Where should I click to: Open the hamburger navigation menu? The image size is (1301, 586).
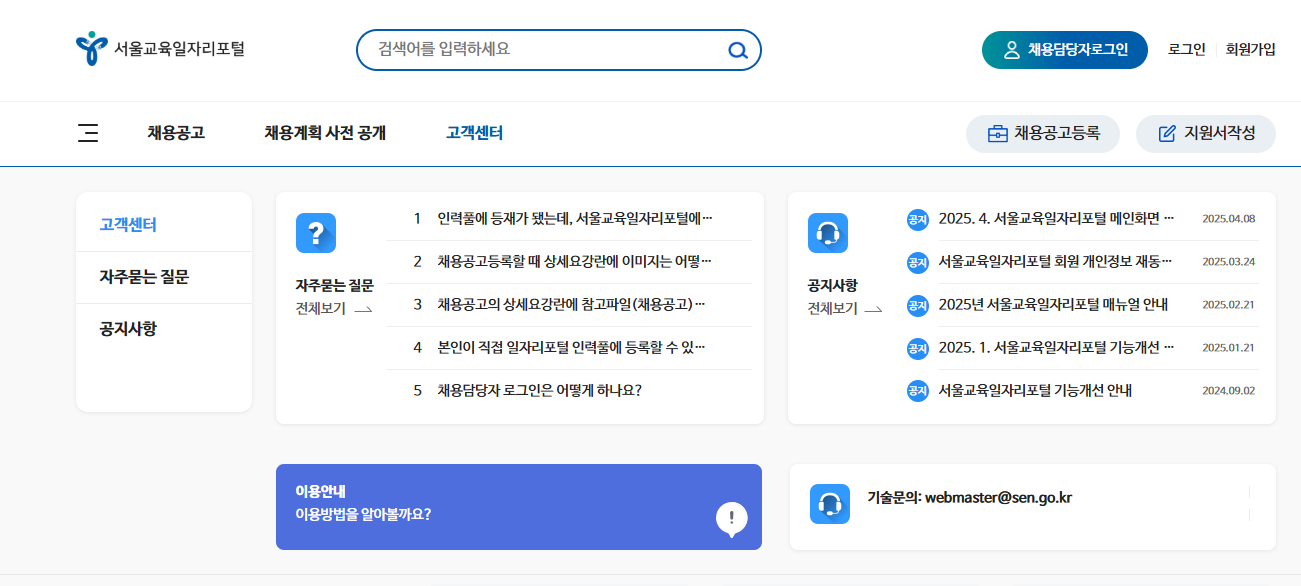[88, 133]
